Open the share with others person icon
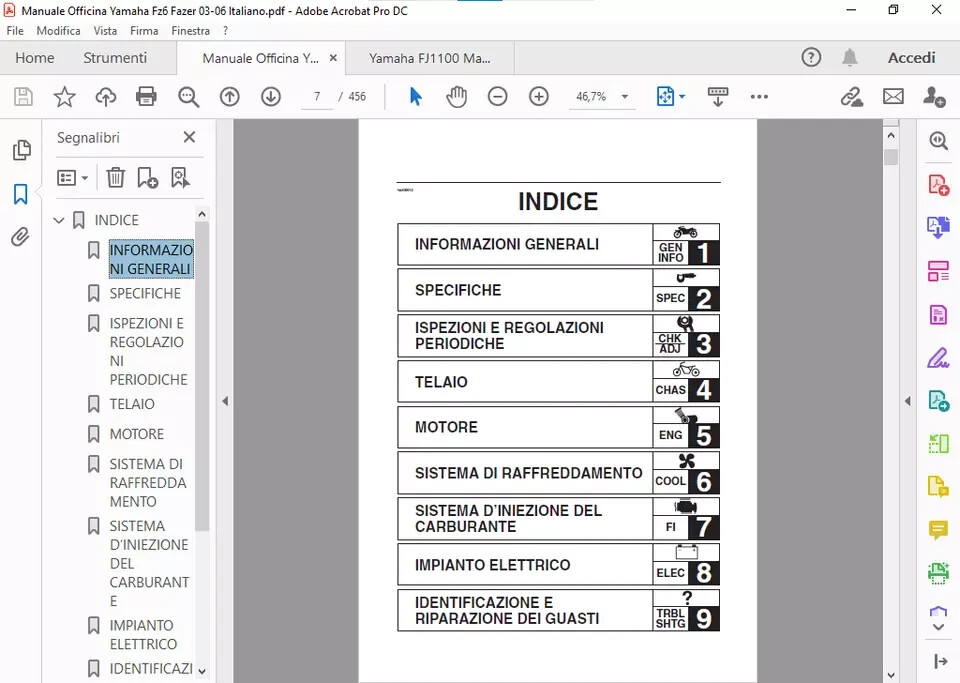The height and width of the screenshot is (683, 960). (x=934, y=97)
